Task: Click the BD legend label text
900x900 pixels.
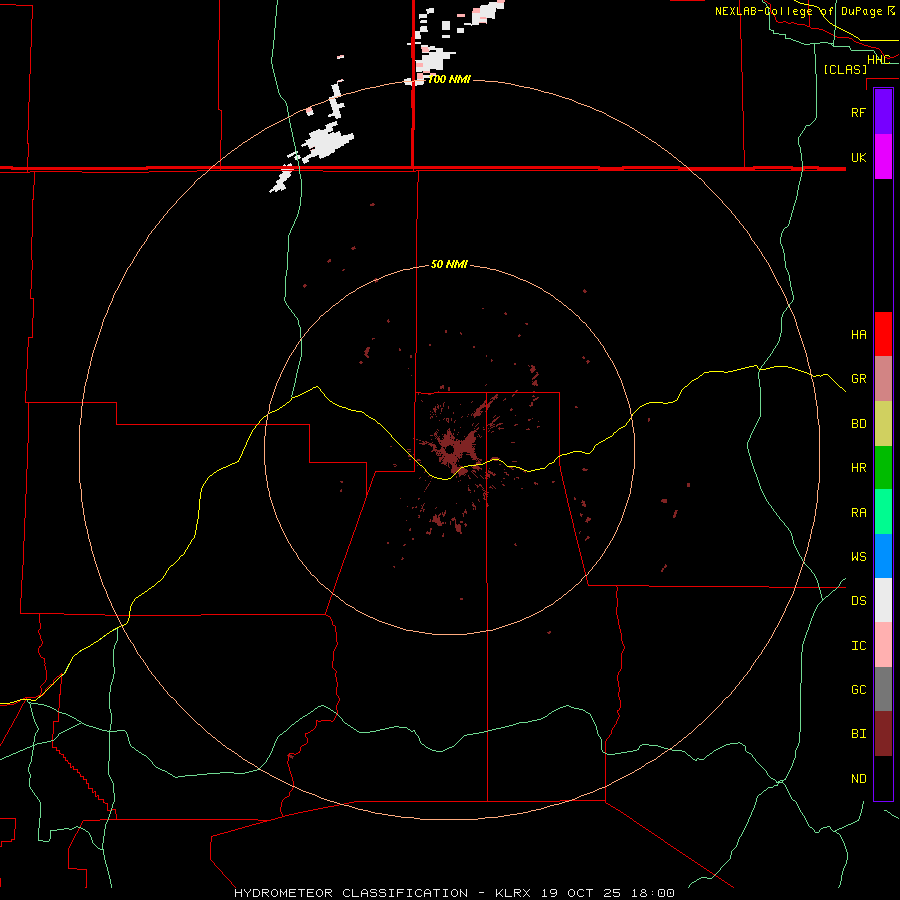Action: 858,424
